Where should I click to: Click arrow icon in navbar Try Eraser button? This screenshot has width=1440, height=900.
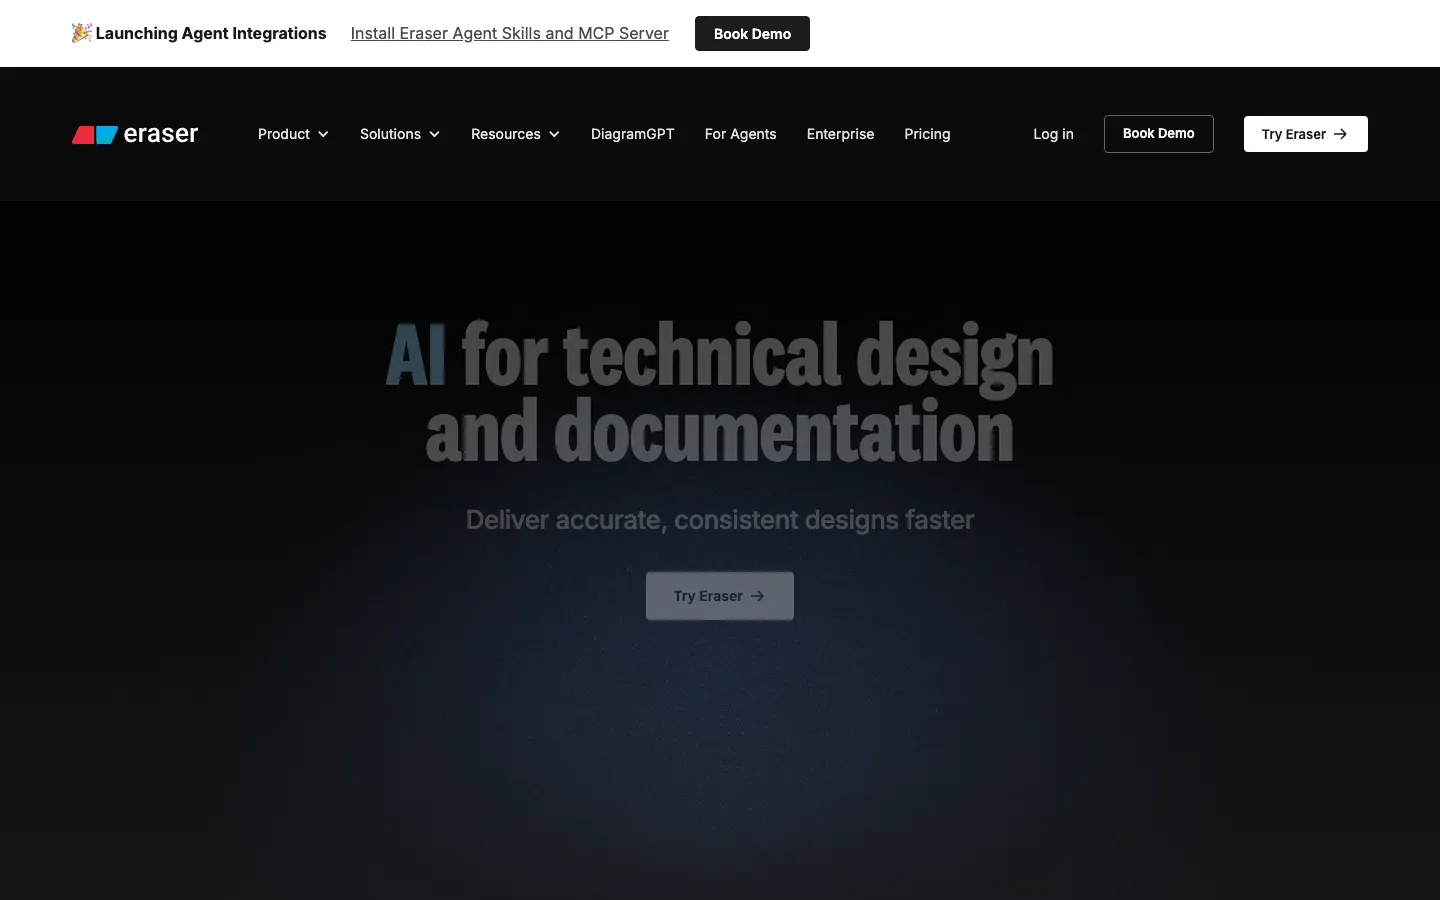coord(1341,134)
